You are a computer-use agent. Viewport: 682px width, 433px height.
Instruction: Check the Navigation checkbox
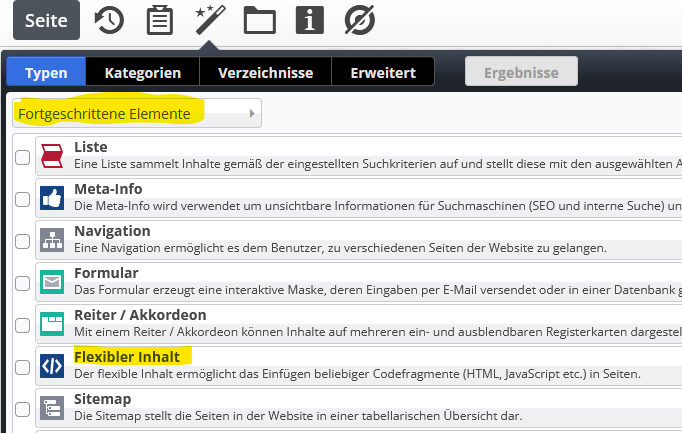pos(23,241)
